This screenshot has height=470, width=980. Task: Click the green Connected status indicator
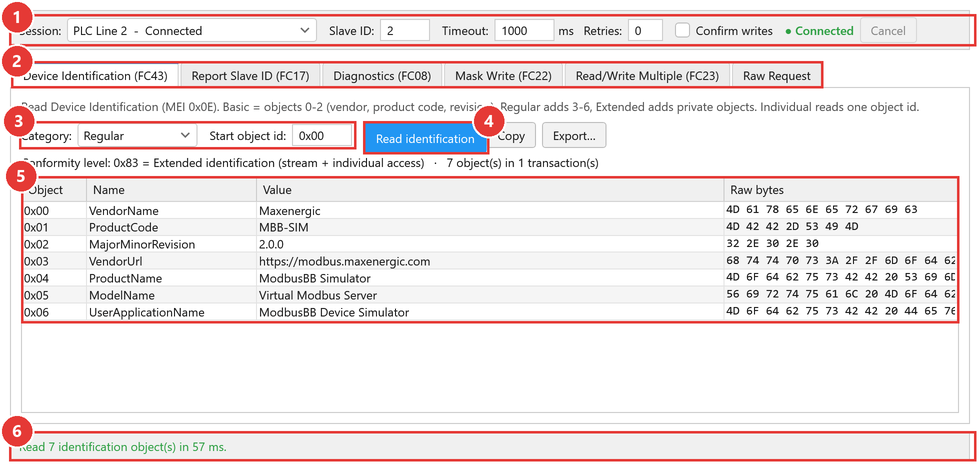819,31
